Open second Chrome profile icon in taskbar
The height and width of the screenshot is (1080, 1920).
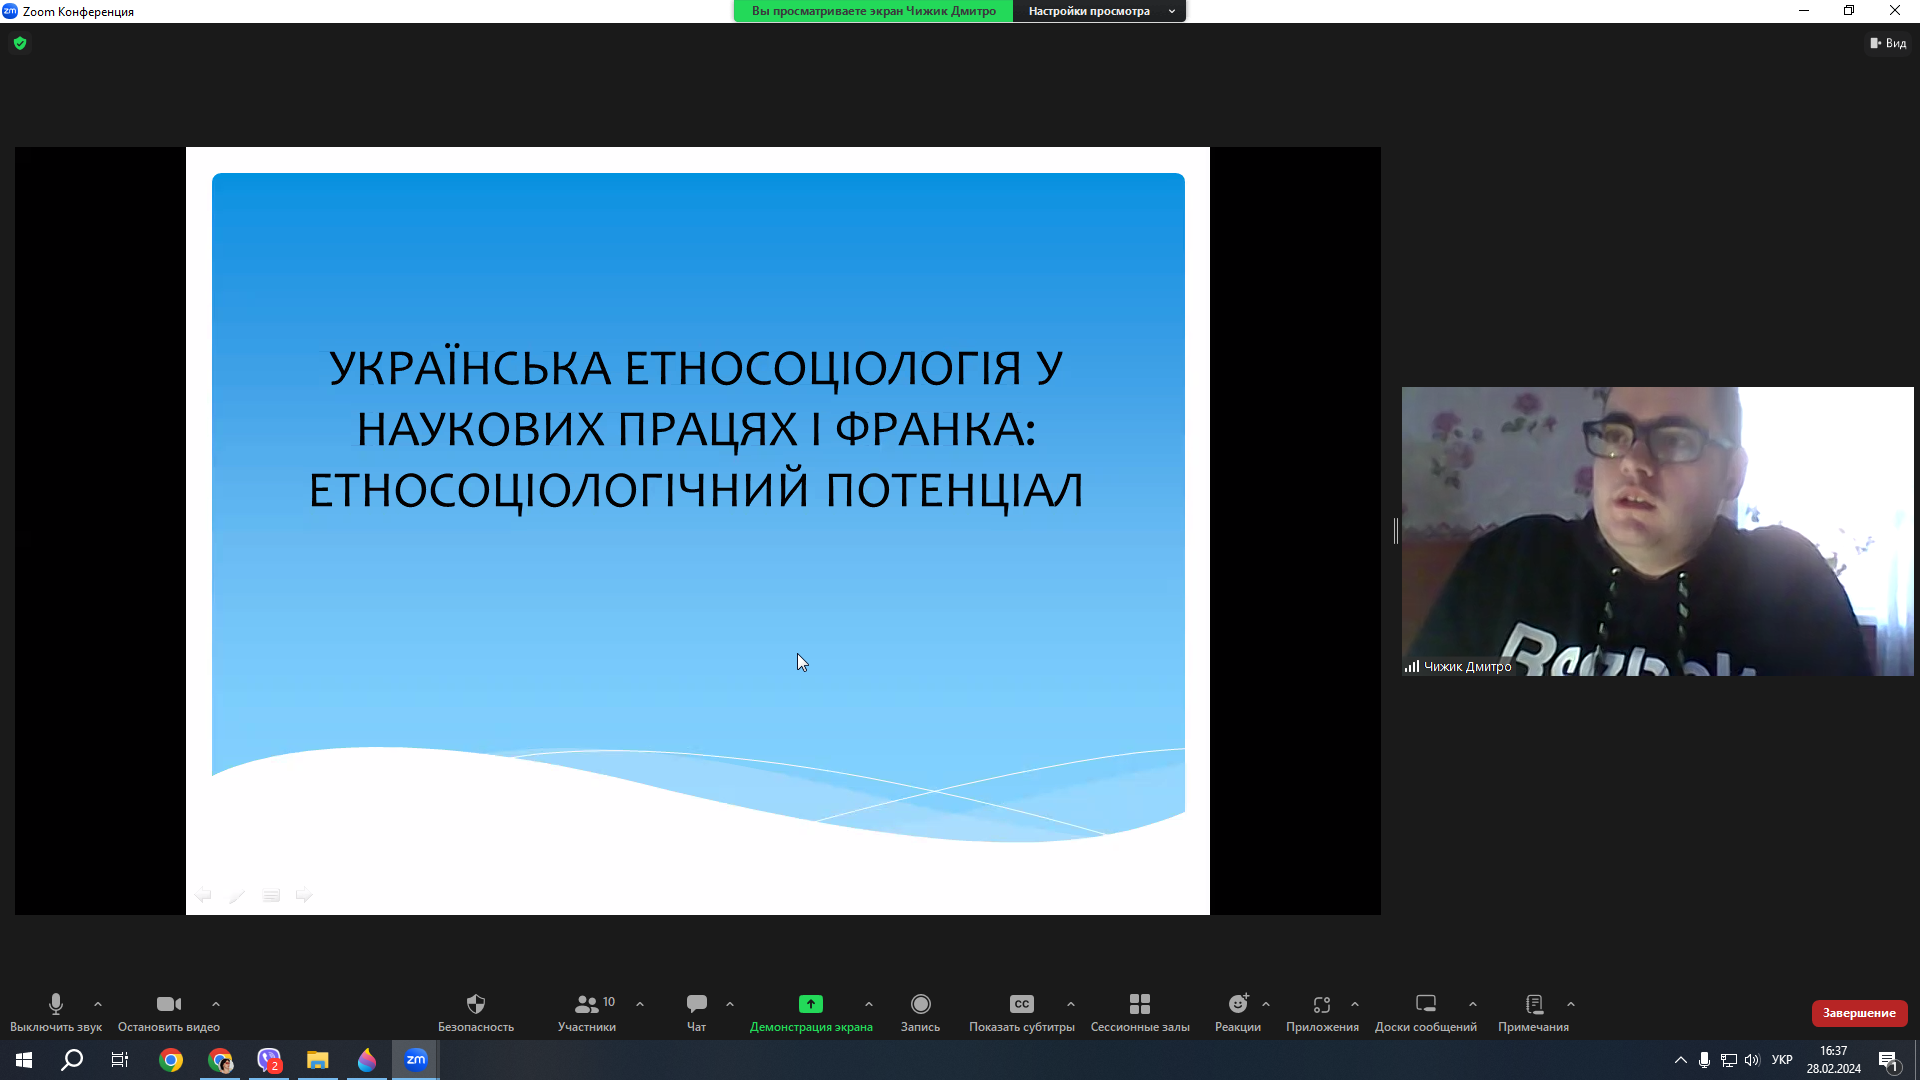click(x=220, y=1060)
